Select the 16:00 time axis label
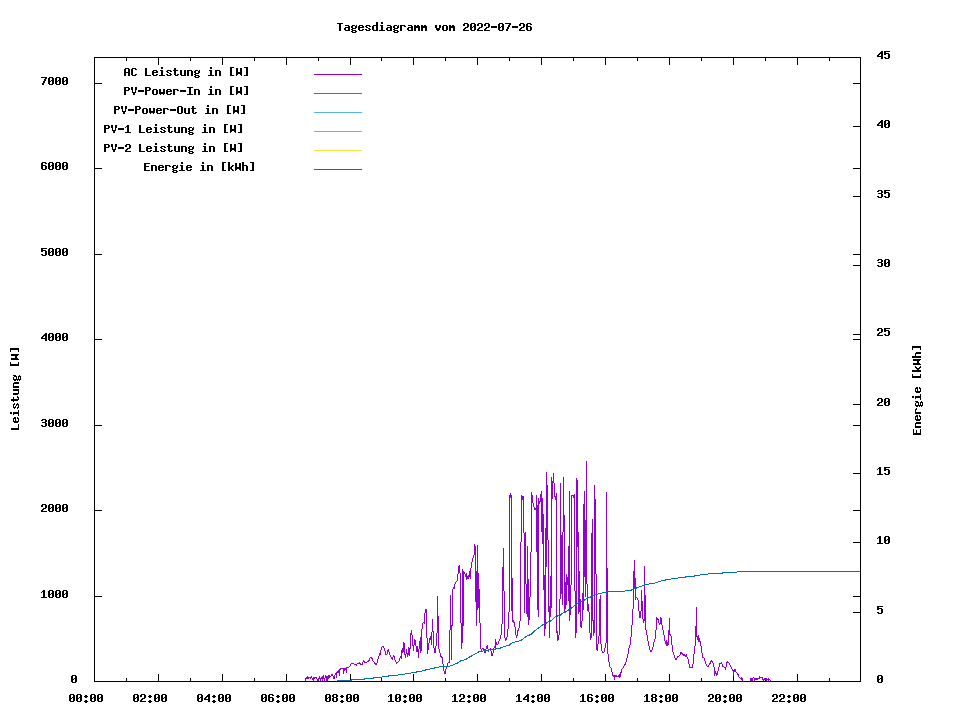960x720 pixels. 597,698
